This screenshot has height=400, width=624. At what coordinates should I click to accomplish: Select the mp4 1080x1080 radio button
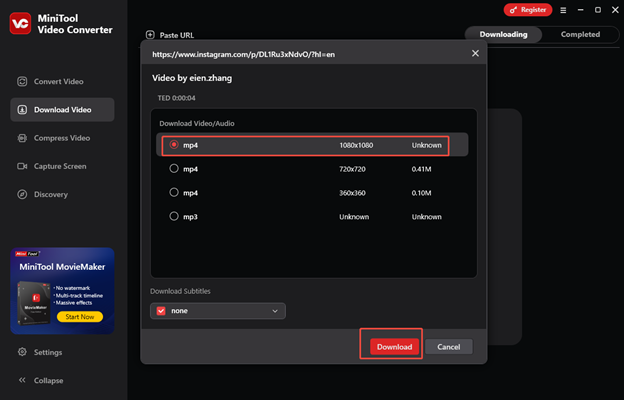click(174, 145)
